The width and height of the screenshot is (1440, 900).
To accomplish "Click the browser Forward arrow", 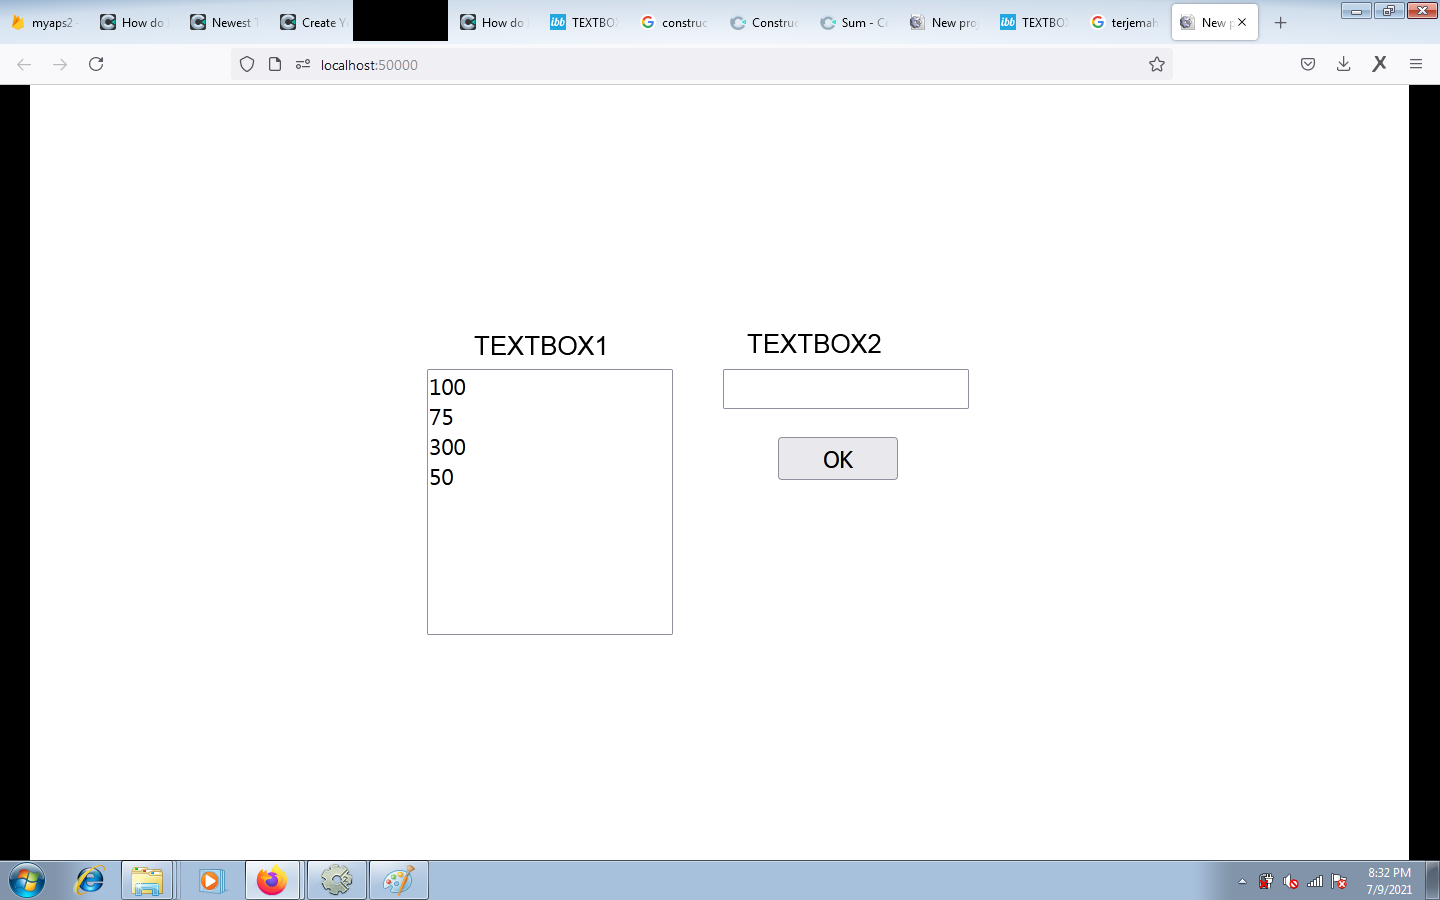I will click(60, 64).
